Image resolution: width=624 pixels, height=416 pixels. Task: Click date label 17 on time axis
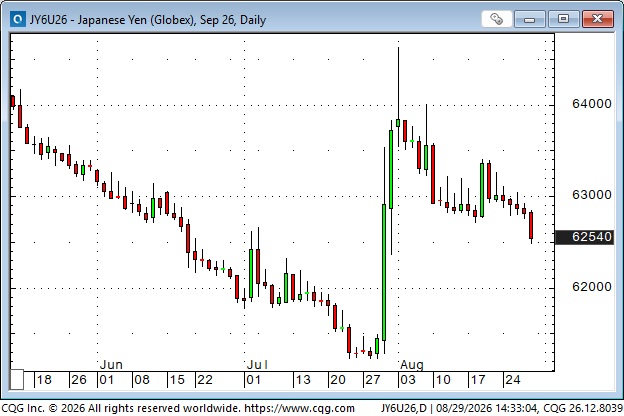tap(478, 380)
